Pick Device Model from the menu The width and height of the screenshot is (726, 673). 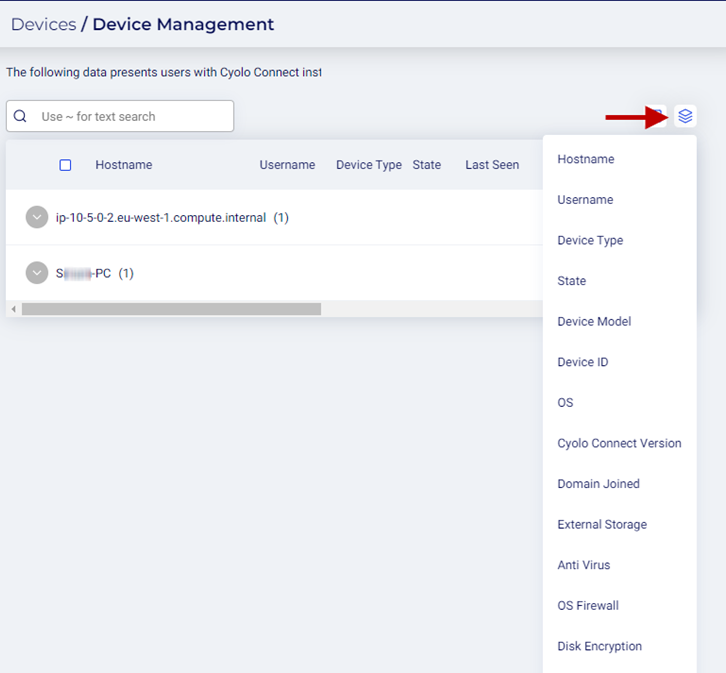(x=594, y=322)
